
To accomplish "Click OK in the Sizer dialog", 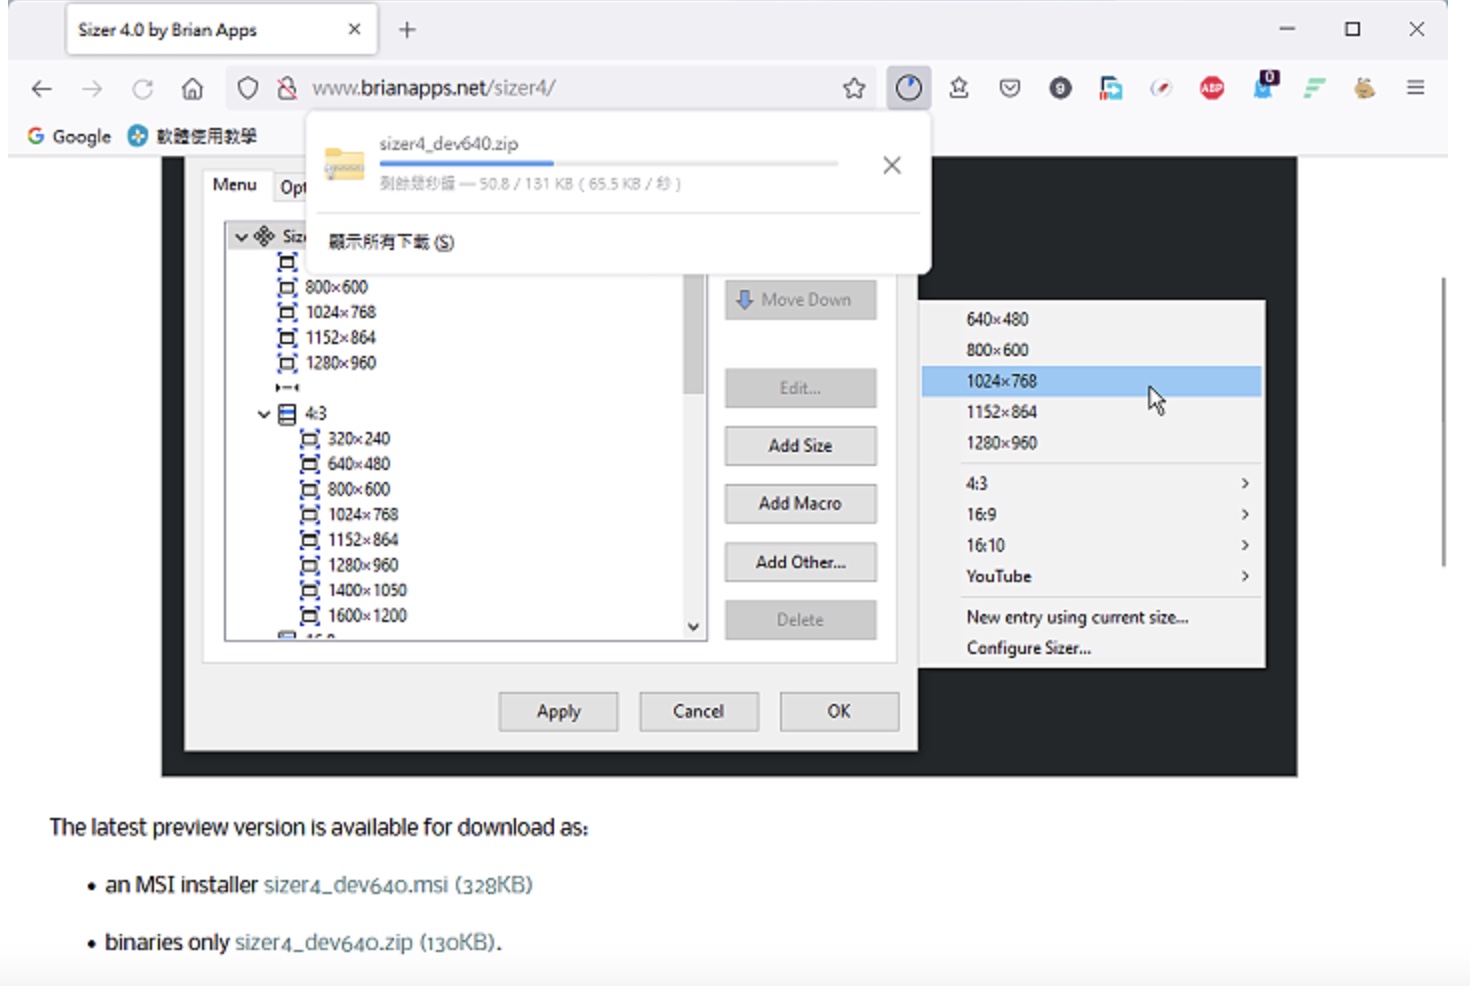I will (839, 712).
